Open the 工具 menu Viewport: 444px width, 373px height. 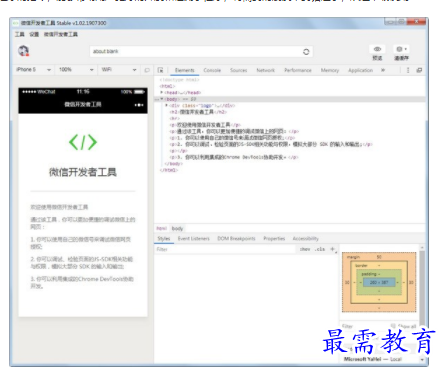[19, 34]
